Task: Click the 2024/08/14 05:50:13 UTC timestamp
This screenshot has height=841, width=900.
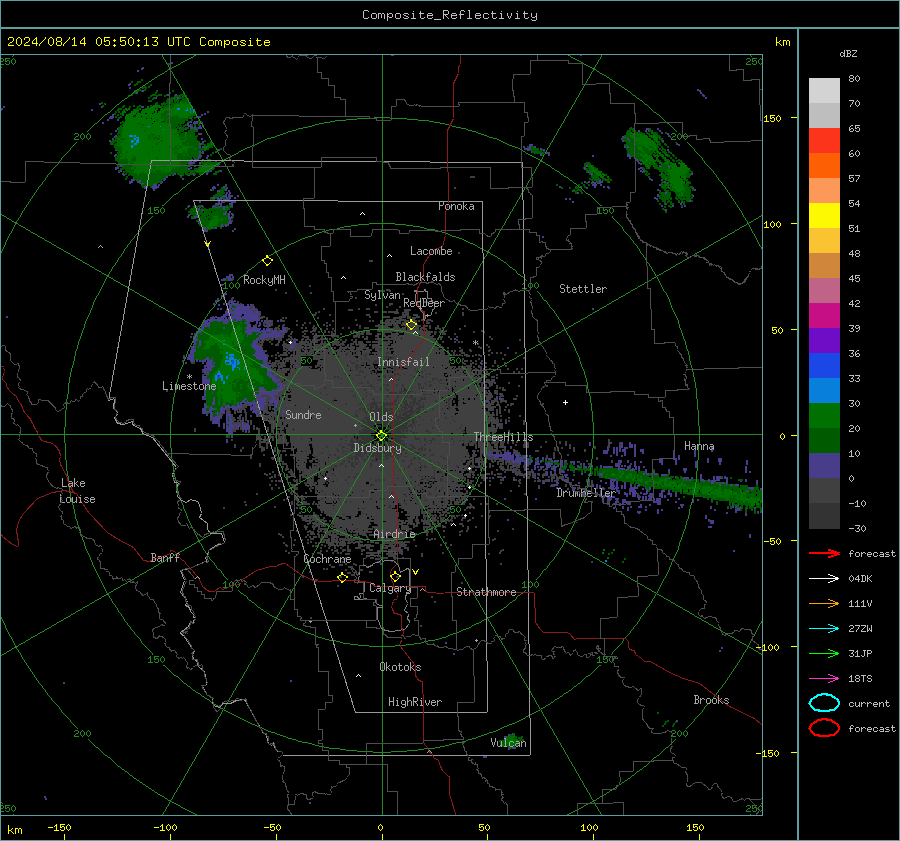Action: [x=99, y=42]
